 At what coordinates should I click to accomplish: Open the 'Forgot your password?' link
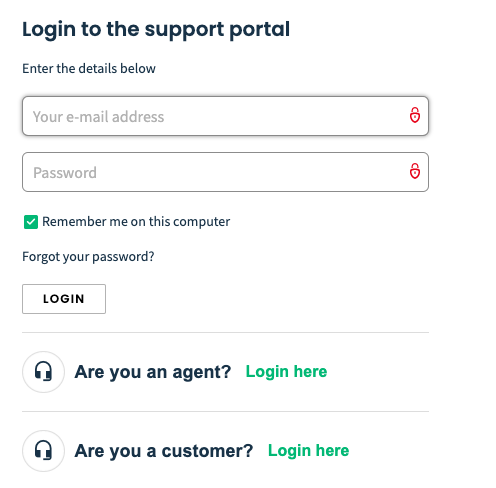(x=88, y=257)
